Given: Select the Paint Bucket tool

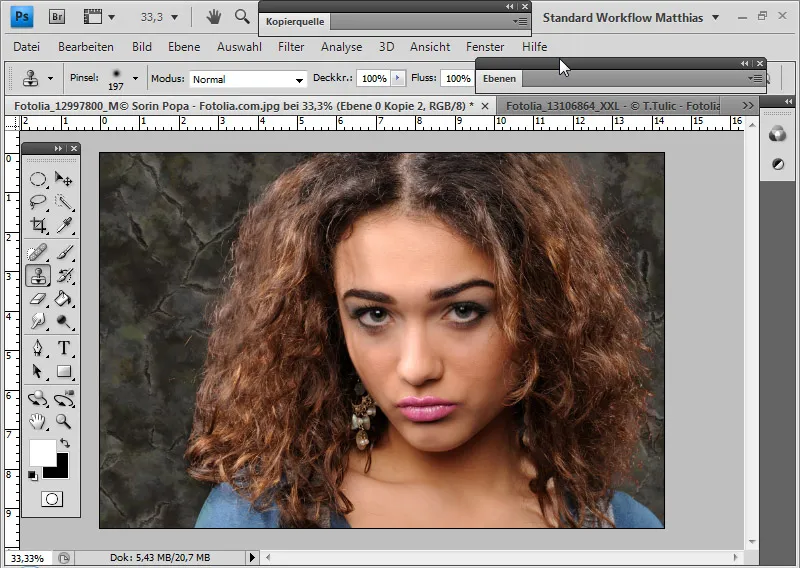Looking at the screenshot, I should point(64,299).
